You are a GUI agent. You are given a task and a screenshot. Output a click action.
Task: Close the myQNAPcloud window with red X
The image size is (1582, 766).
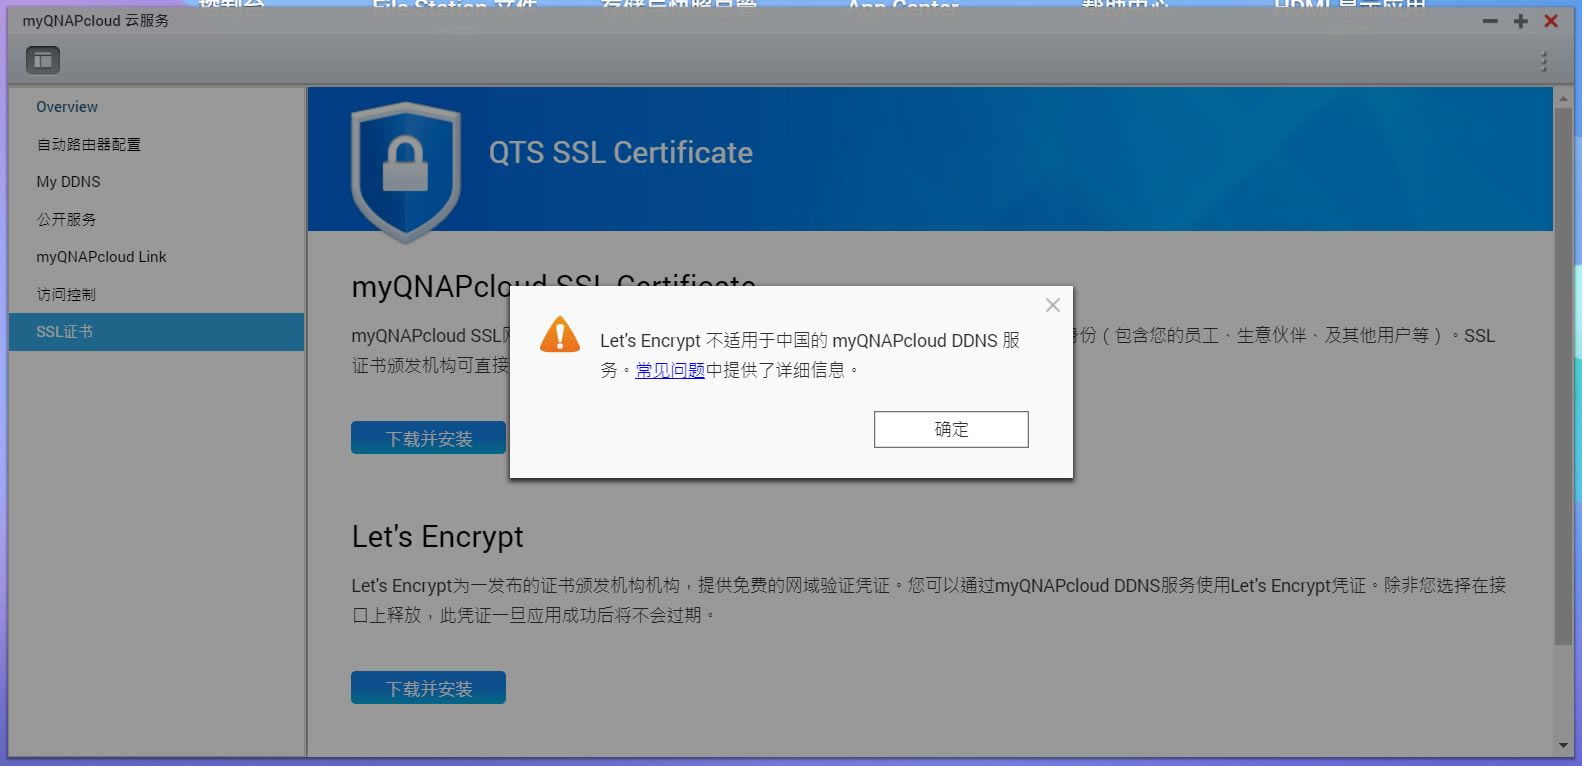[x=1551, y=21]
